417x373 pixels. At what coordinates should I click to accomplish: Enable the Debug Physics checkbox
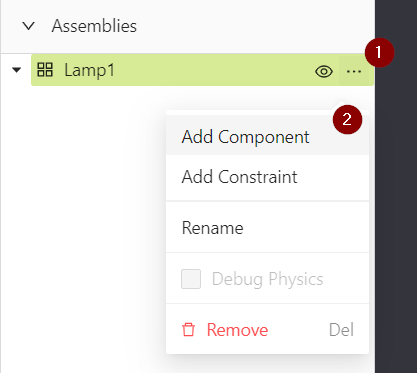point(191,279)
